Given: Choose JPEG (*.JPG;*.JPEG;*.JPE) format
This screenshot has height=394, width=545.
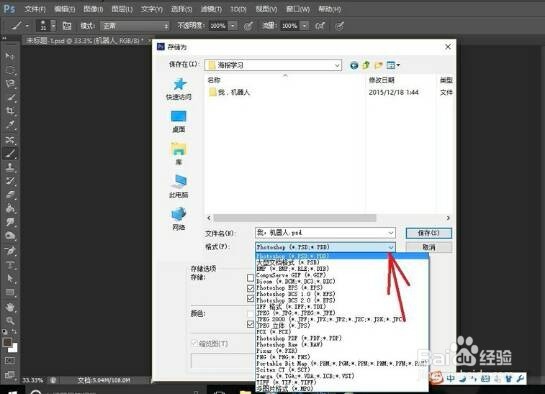Looking at the screenshot, I should (342, 313).
